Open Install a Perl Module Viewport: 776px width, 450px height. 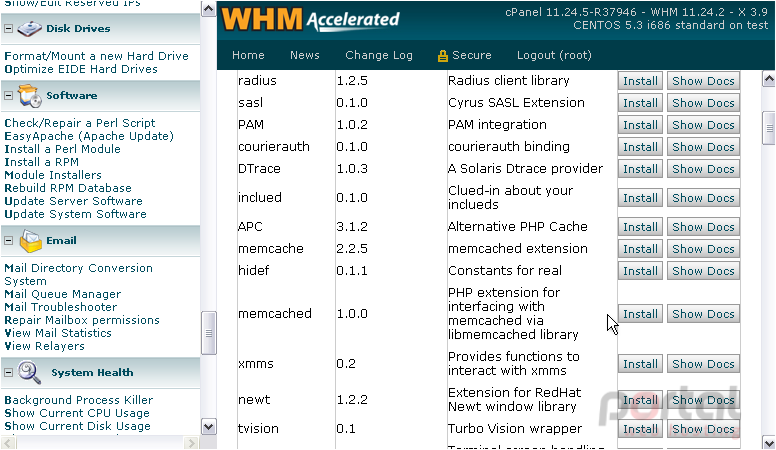(x=62, y=149)
